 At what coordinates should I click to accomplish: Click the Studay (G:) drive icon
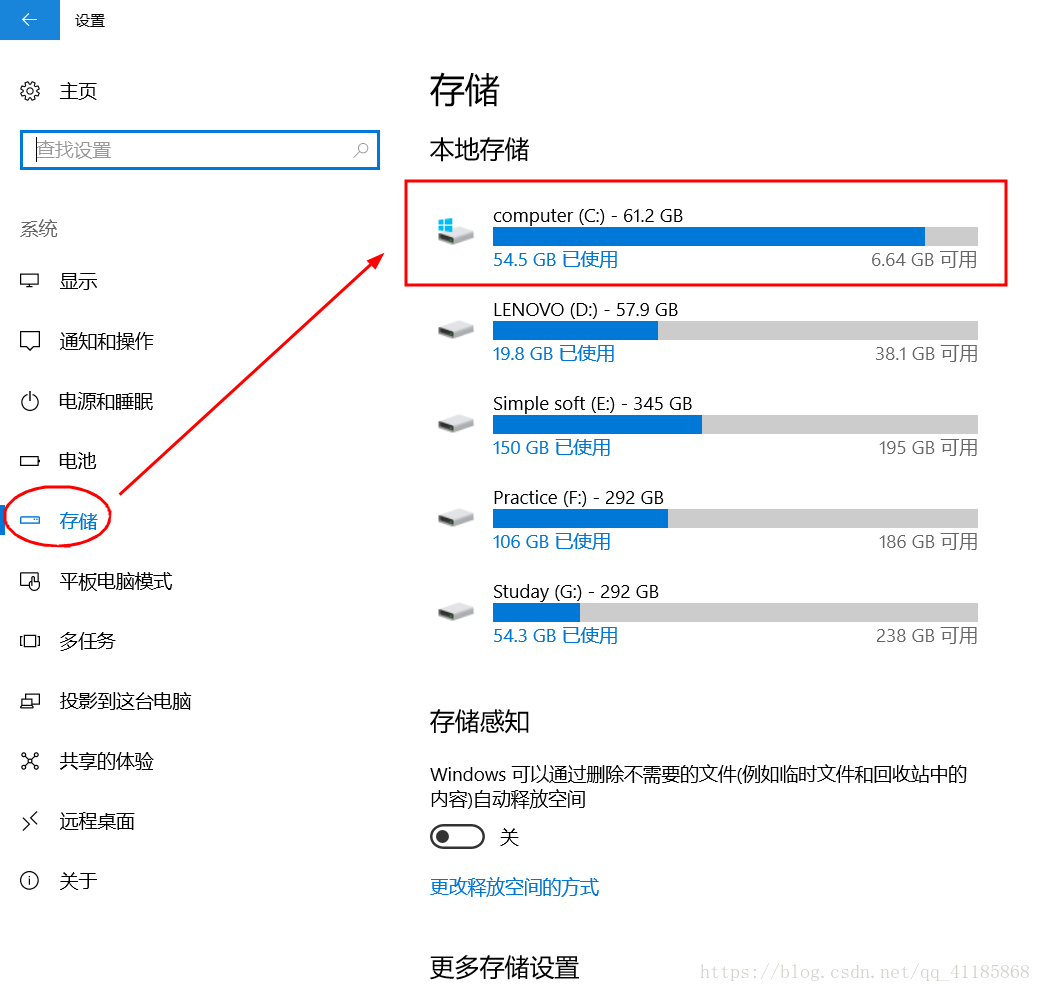pos(455,612)
